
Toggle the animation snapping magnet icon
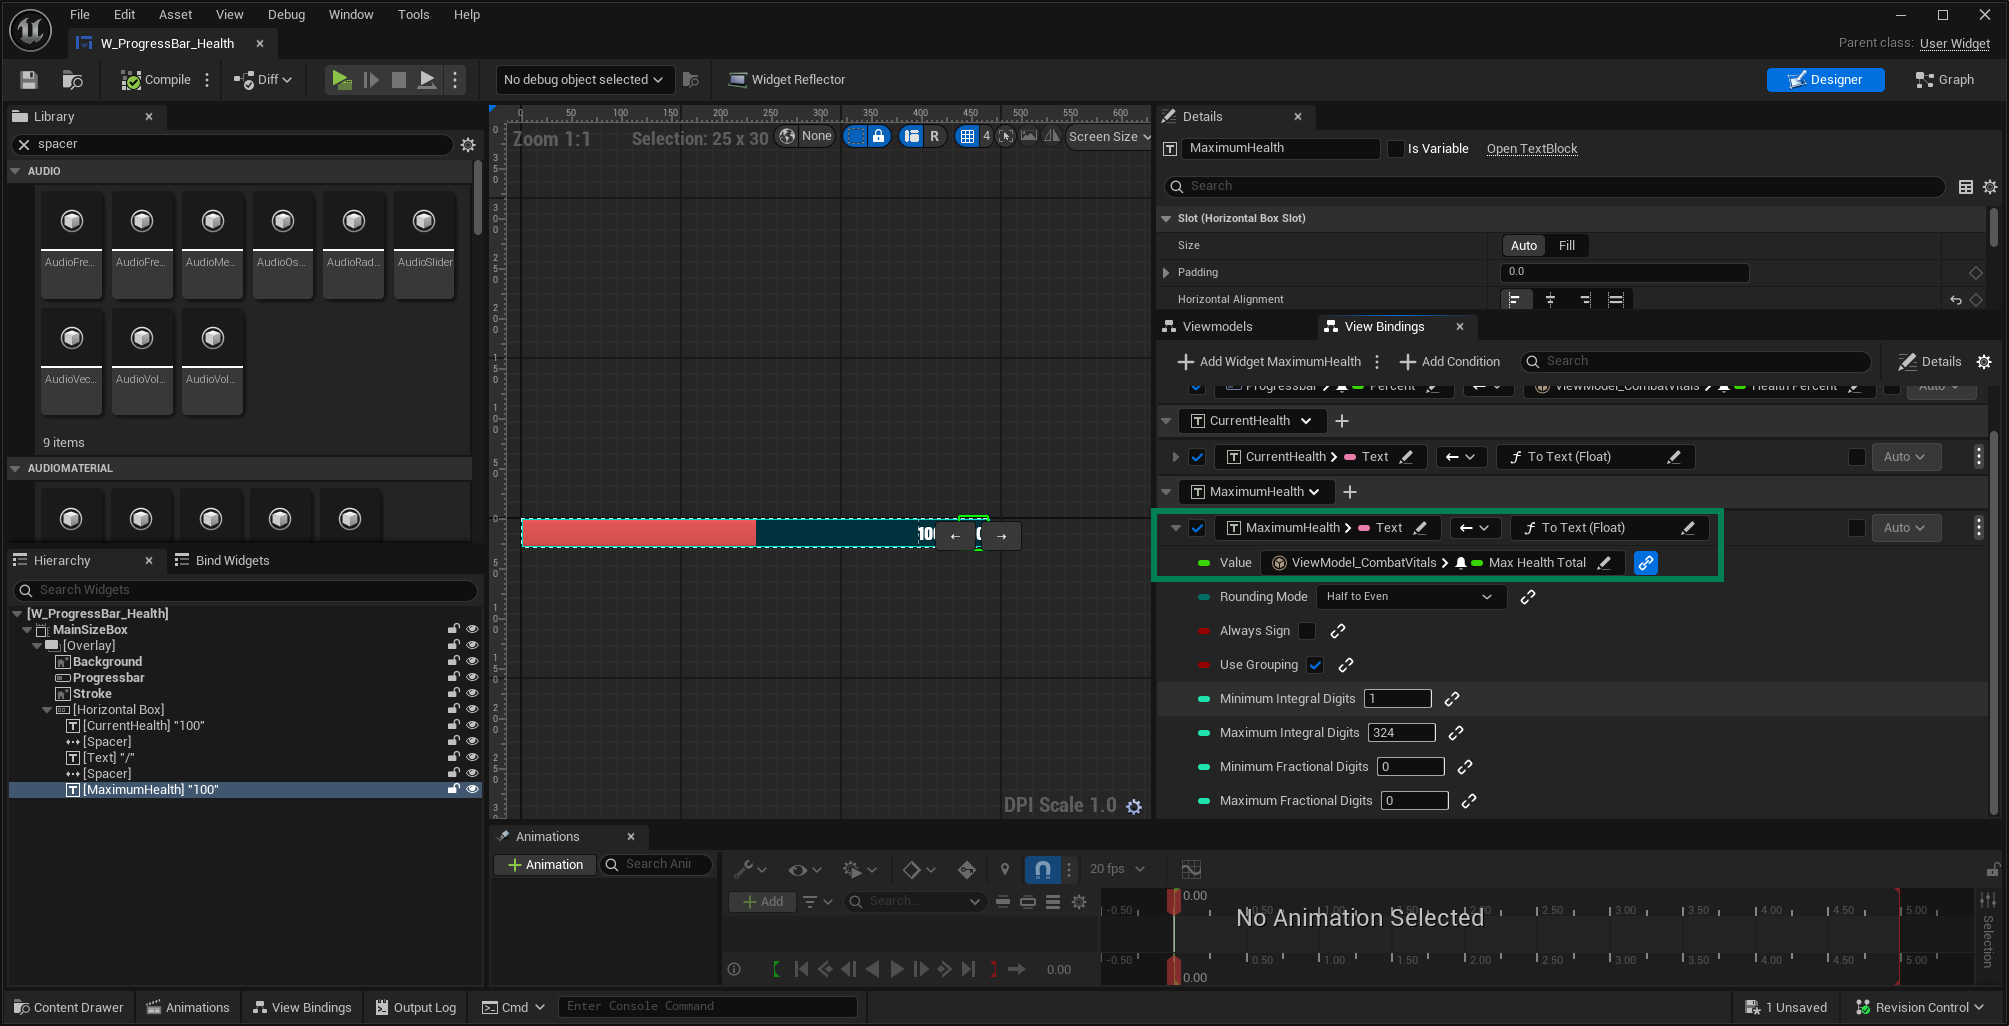1042,869
